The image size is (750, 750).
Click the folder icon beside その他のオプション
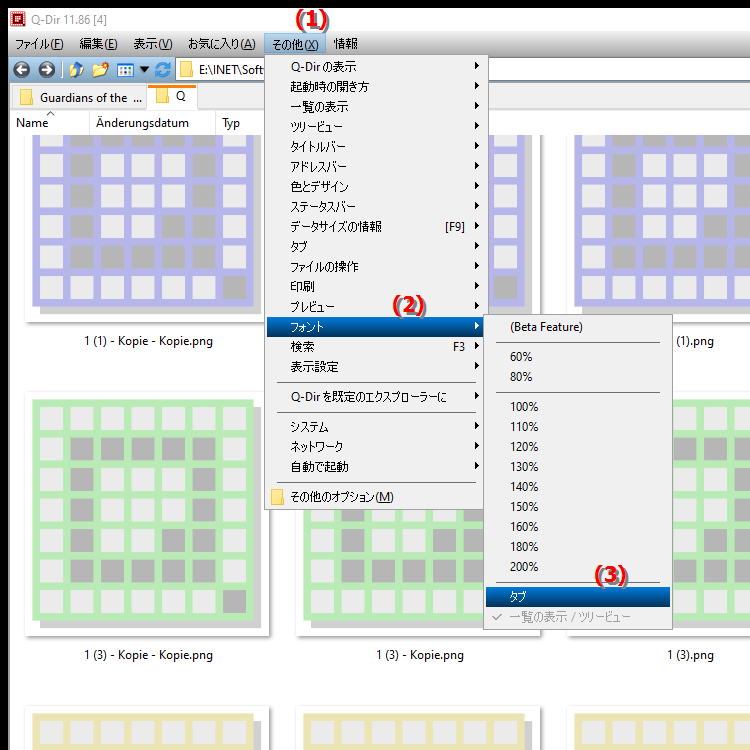click(x=277, y=496)
